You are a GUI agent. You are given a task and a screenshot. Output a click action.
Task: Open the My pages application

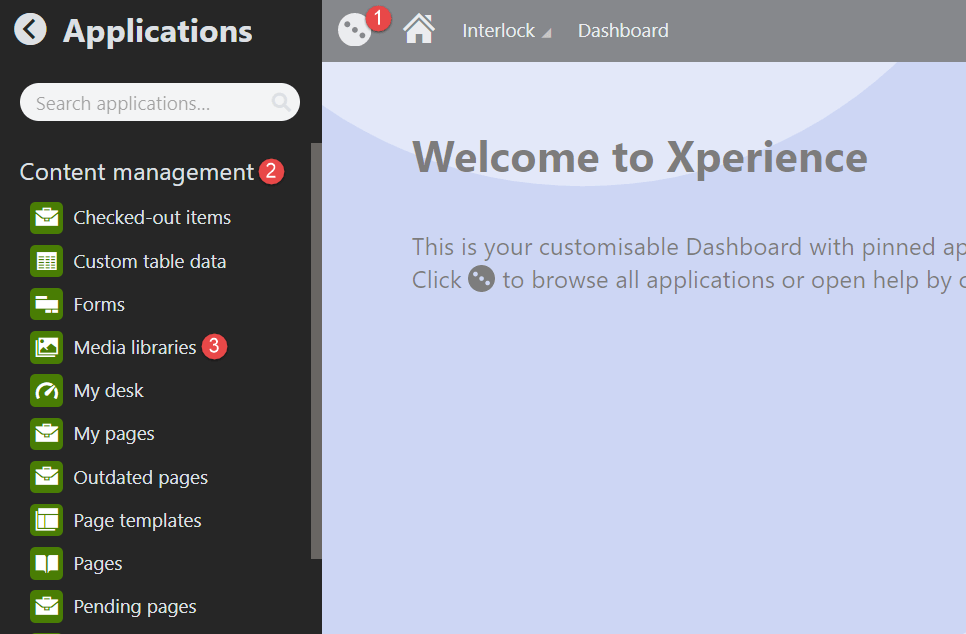click(x=114, y=434)
